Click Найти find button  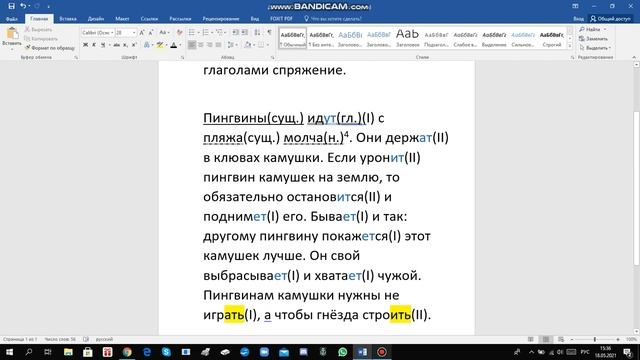pyautogui.click(x=593, y=29)
